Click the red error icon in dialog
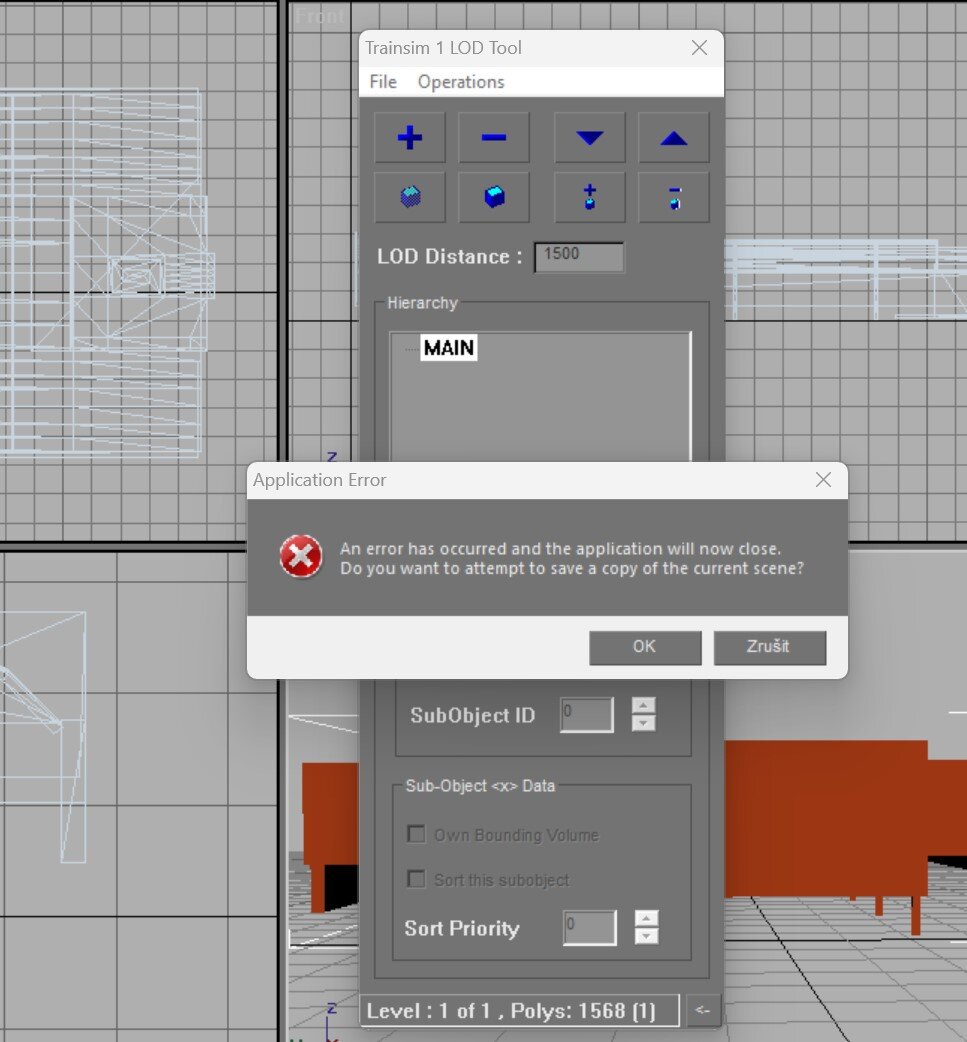The width and height of the screenshot is (967, 1042). 300,557
